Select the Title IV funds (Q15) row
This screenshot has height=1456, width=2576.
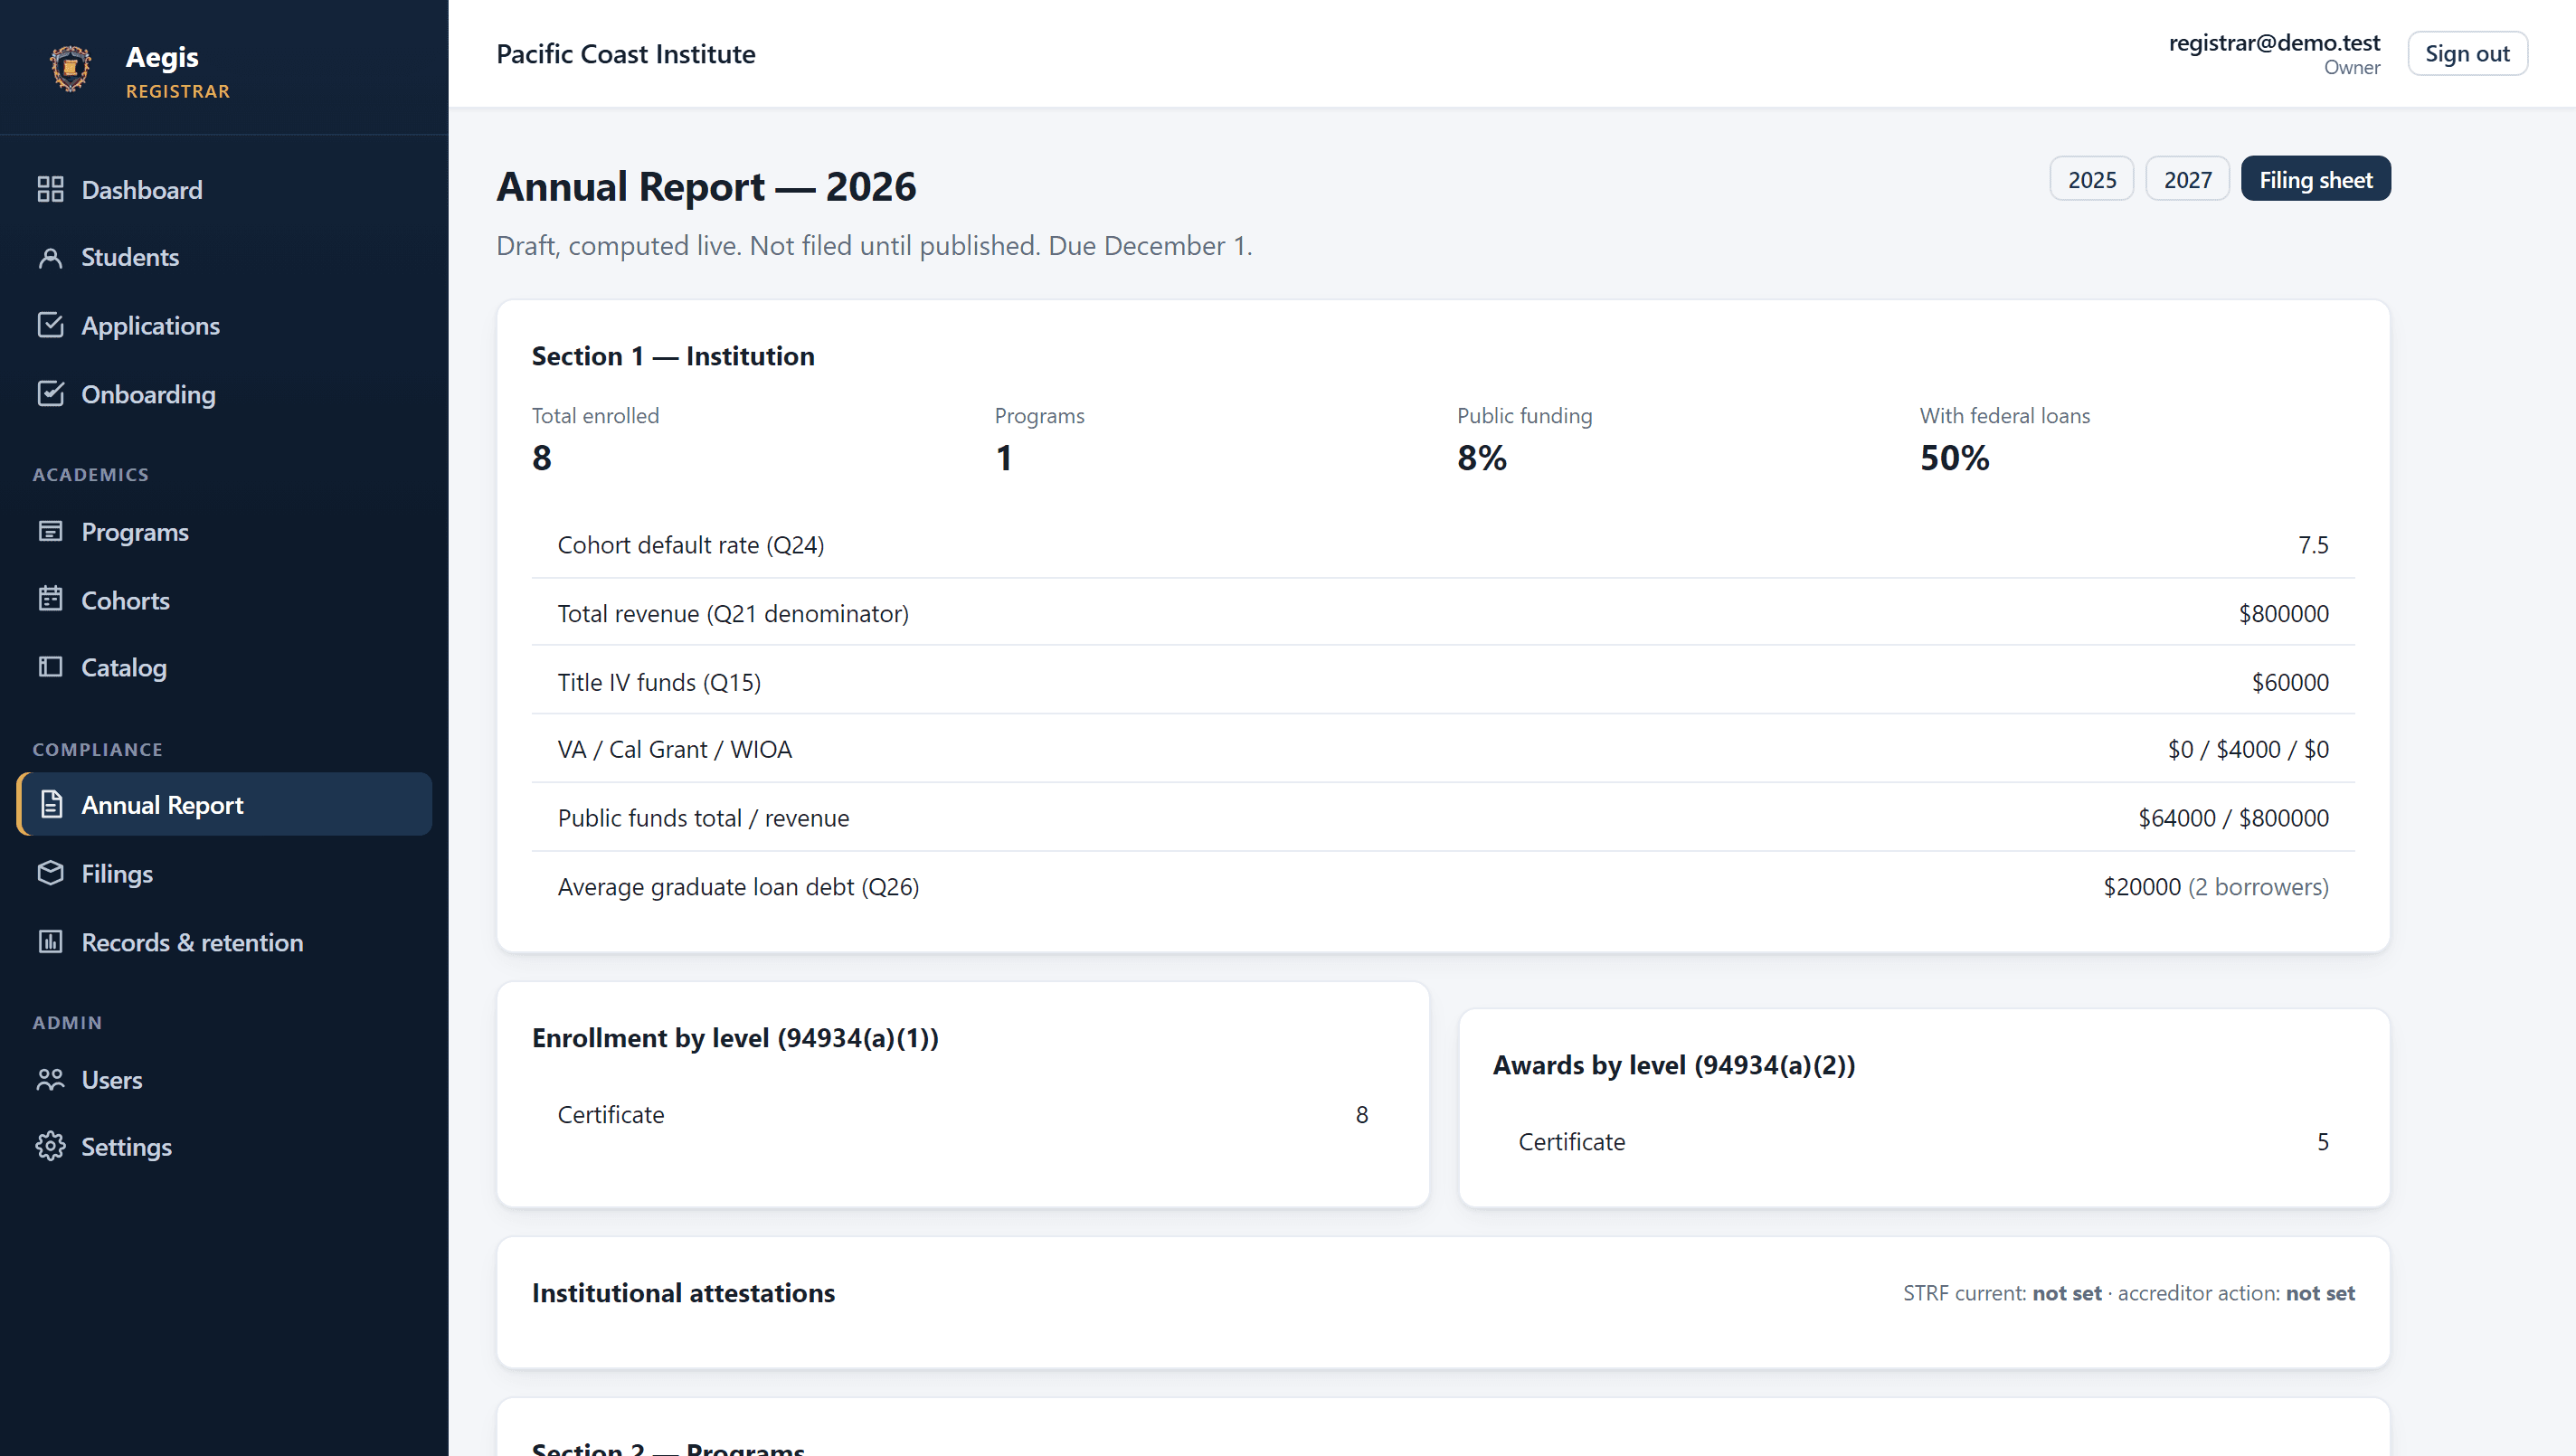pyautogui.click(x=1443, y=682)
